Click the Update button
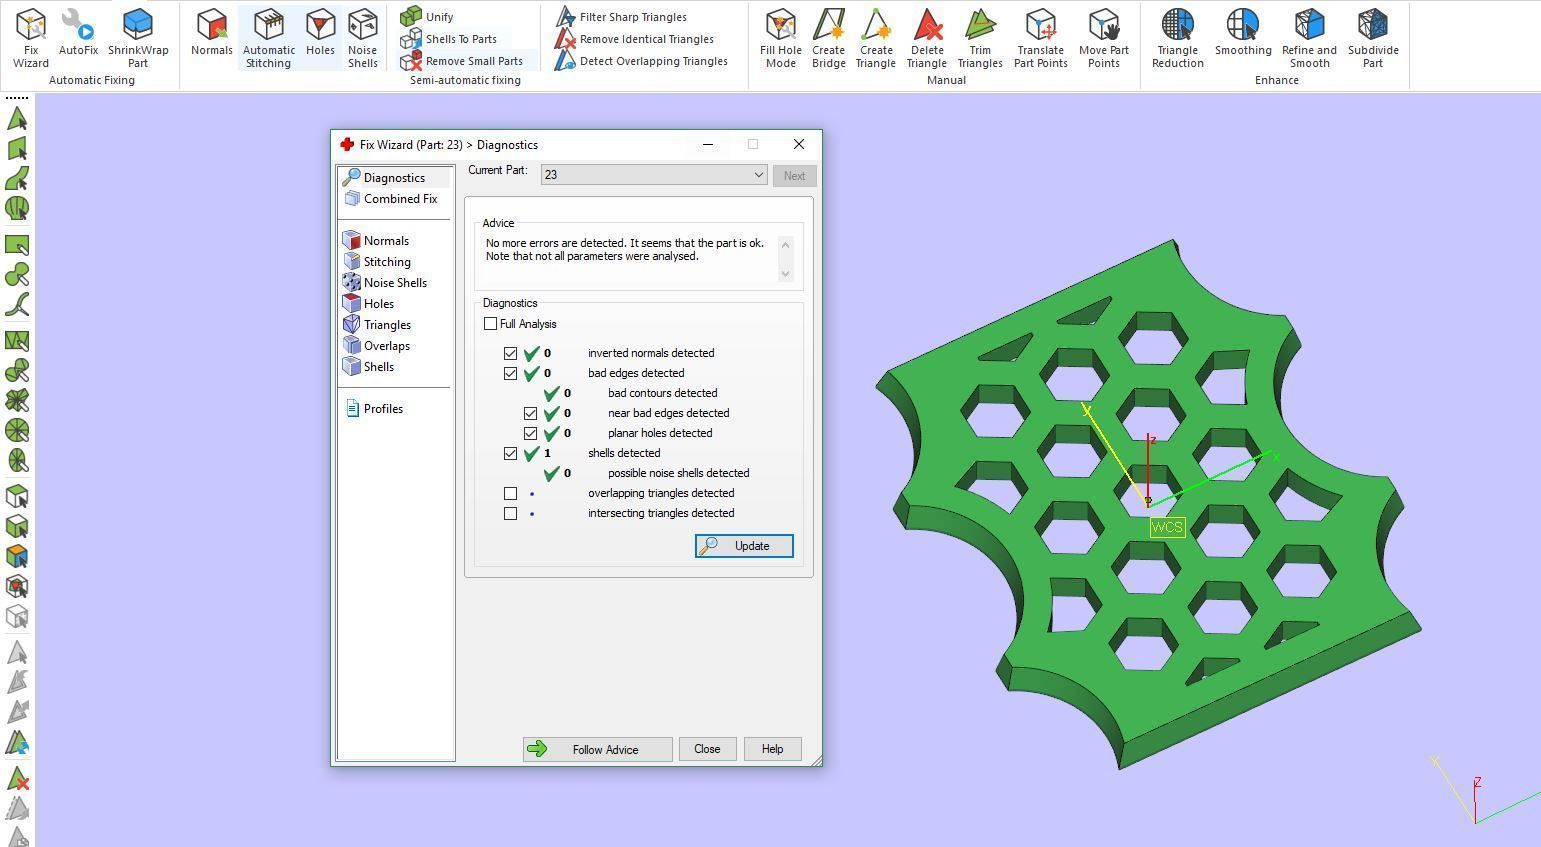The height and width of the screenshot is (847, 1541). [x=744, y=546]
